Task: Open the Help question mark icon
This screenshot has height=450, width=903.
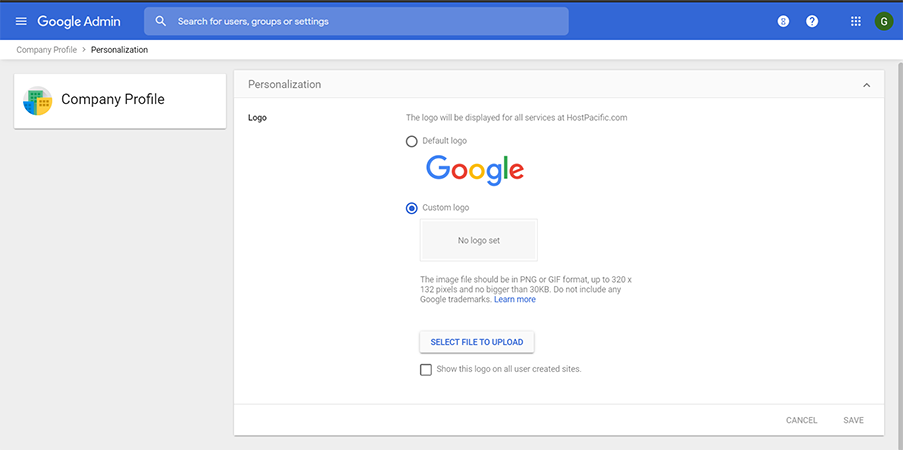Action: 812,21
